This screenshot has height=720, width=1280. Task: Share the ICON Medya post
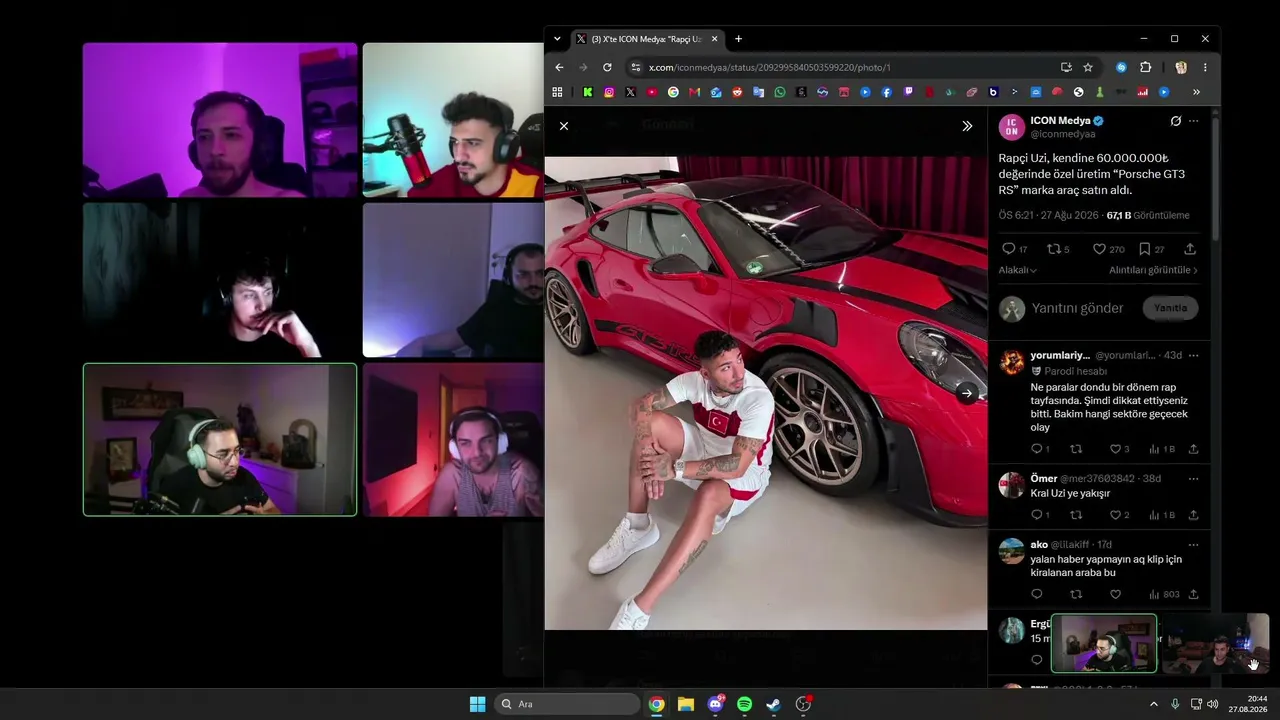pos(1190,249)
